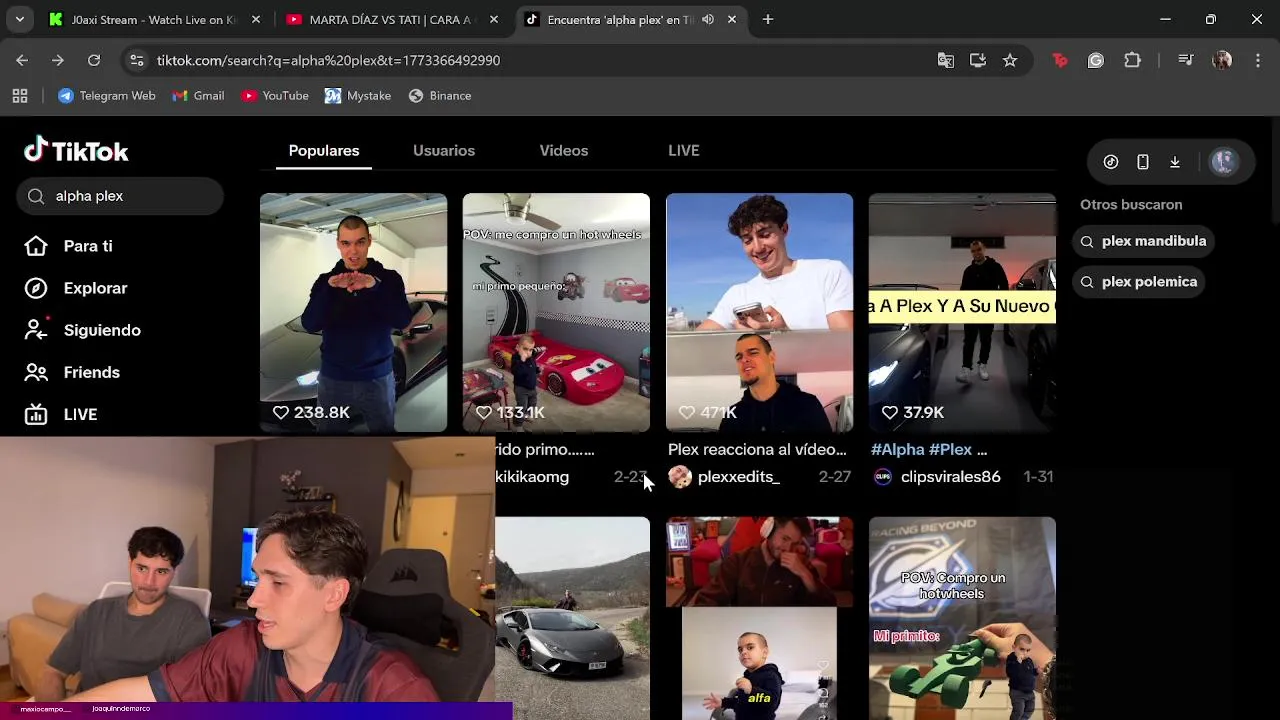Open the Siguiendo people icon
This screenshot has height=720, width=1280.
[x=36, y=330]
